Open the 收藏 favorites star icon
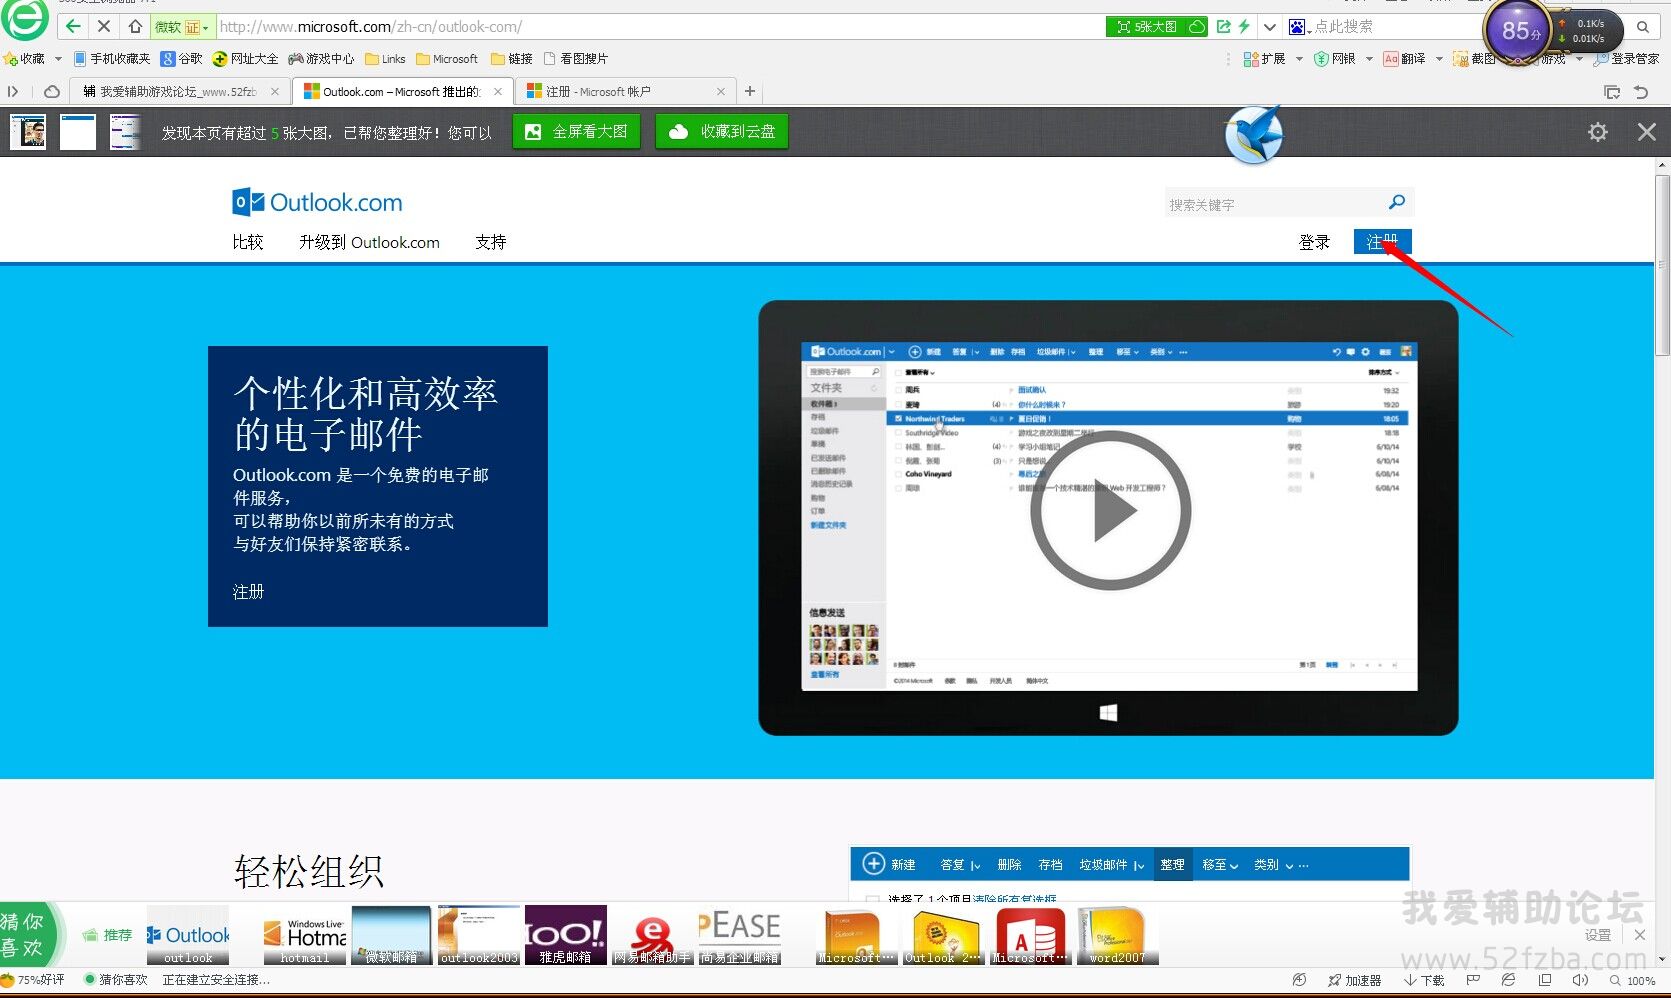1671x998 pixels. pyautogui.click(x=24, y=59)
